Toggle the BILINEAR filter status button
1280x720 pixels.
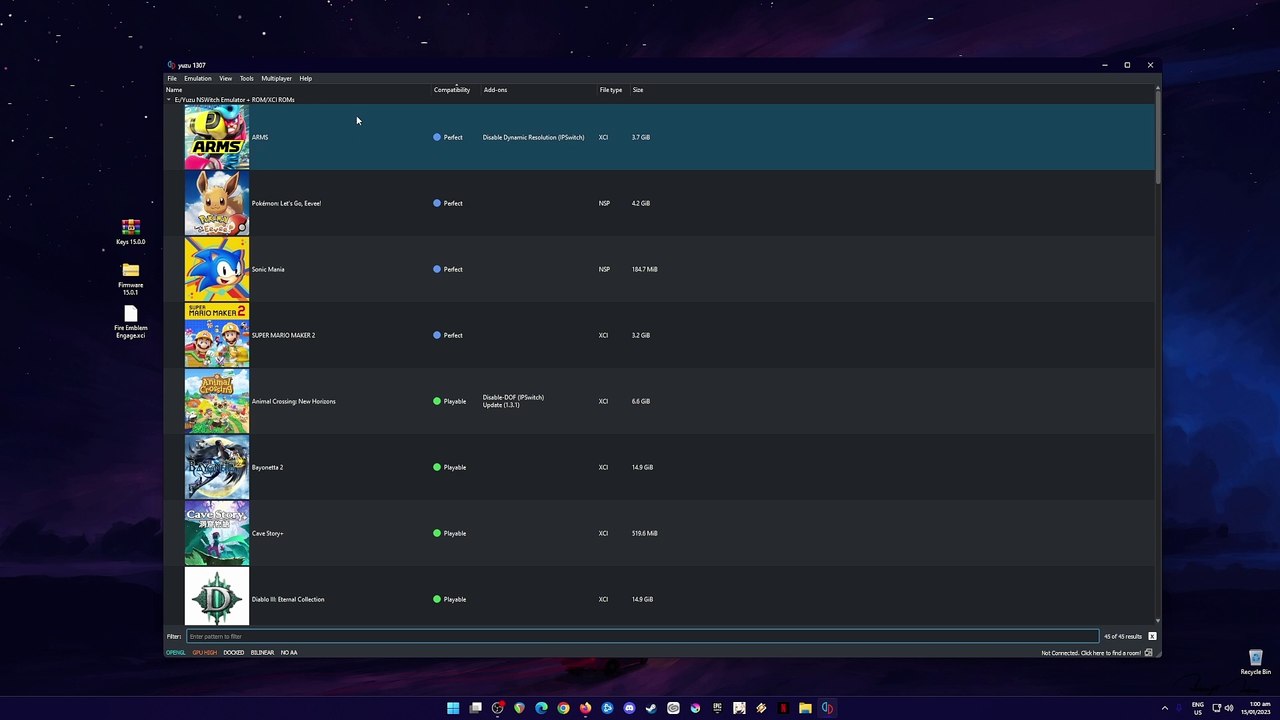tap(262, 653)
